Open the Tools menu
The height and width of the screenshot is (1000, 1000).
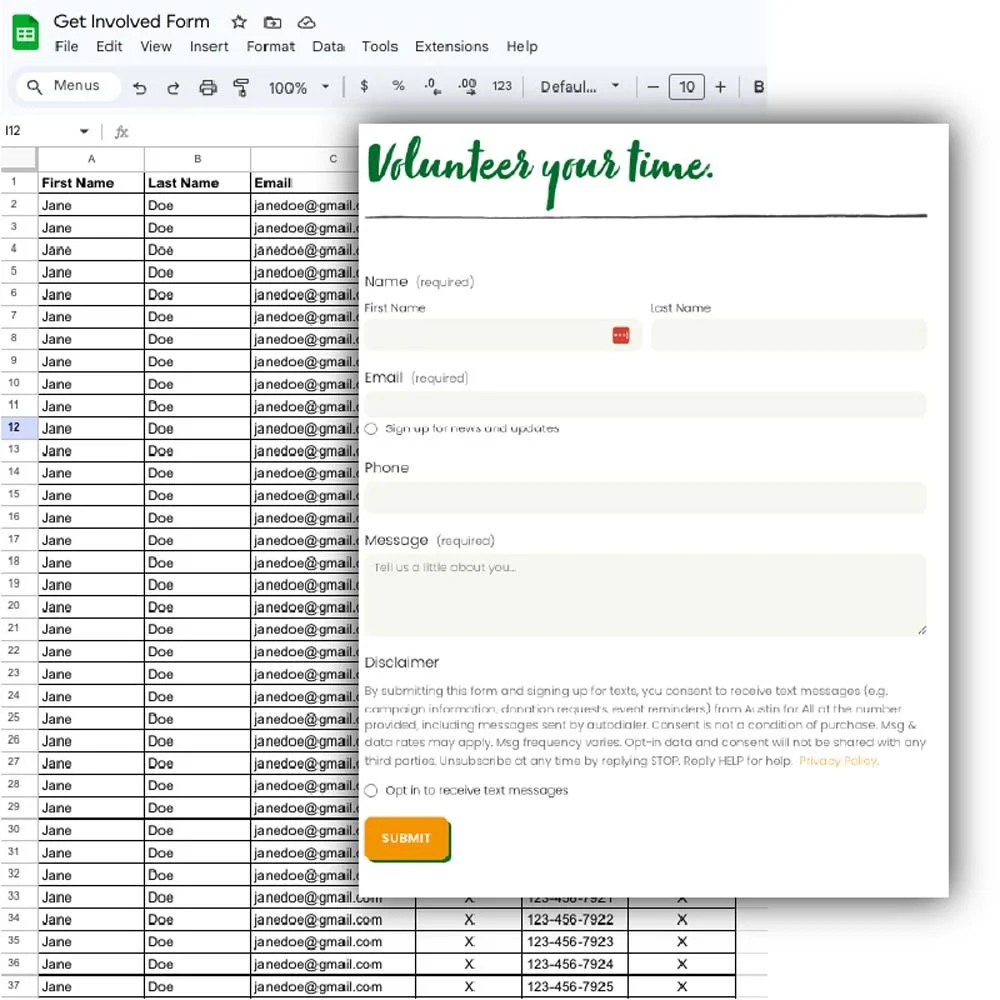tap(379, 47)
